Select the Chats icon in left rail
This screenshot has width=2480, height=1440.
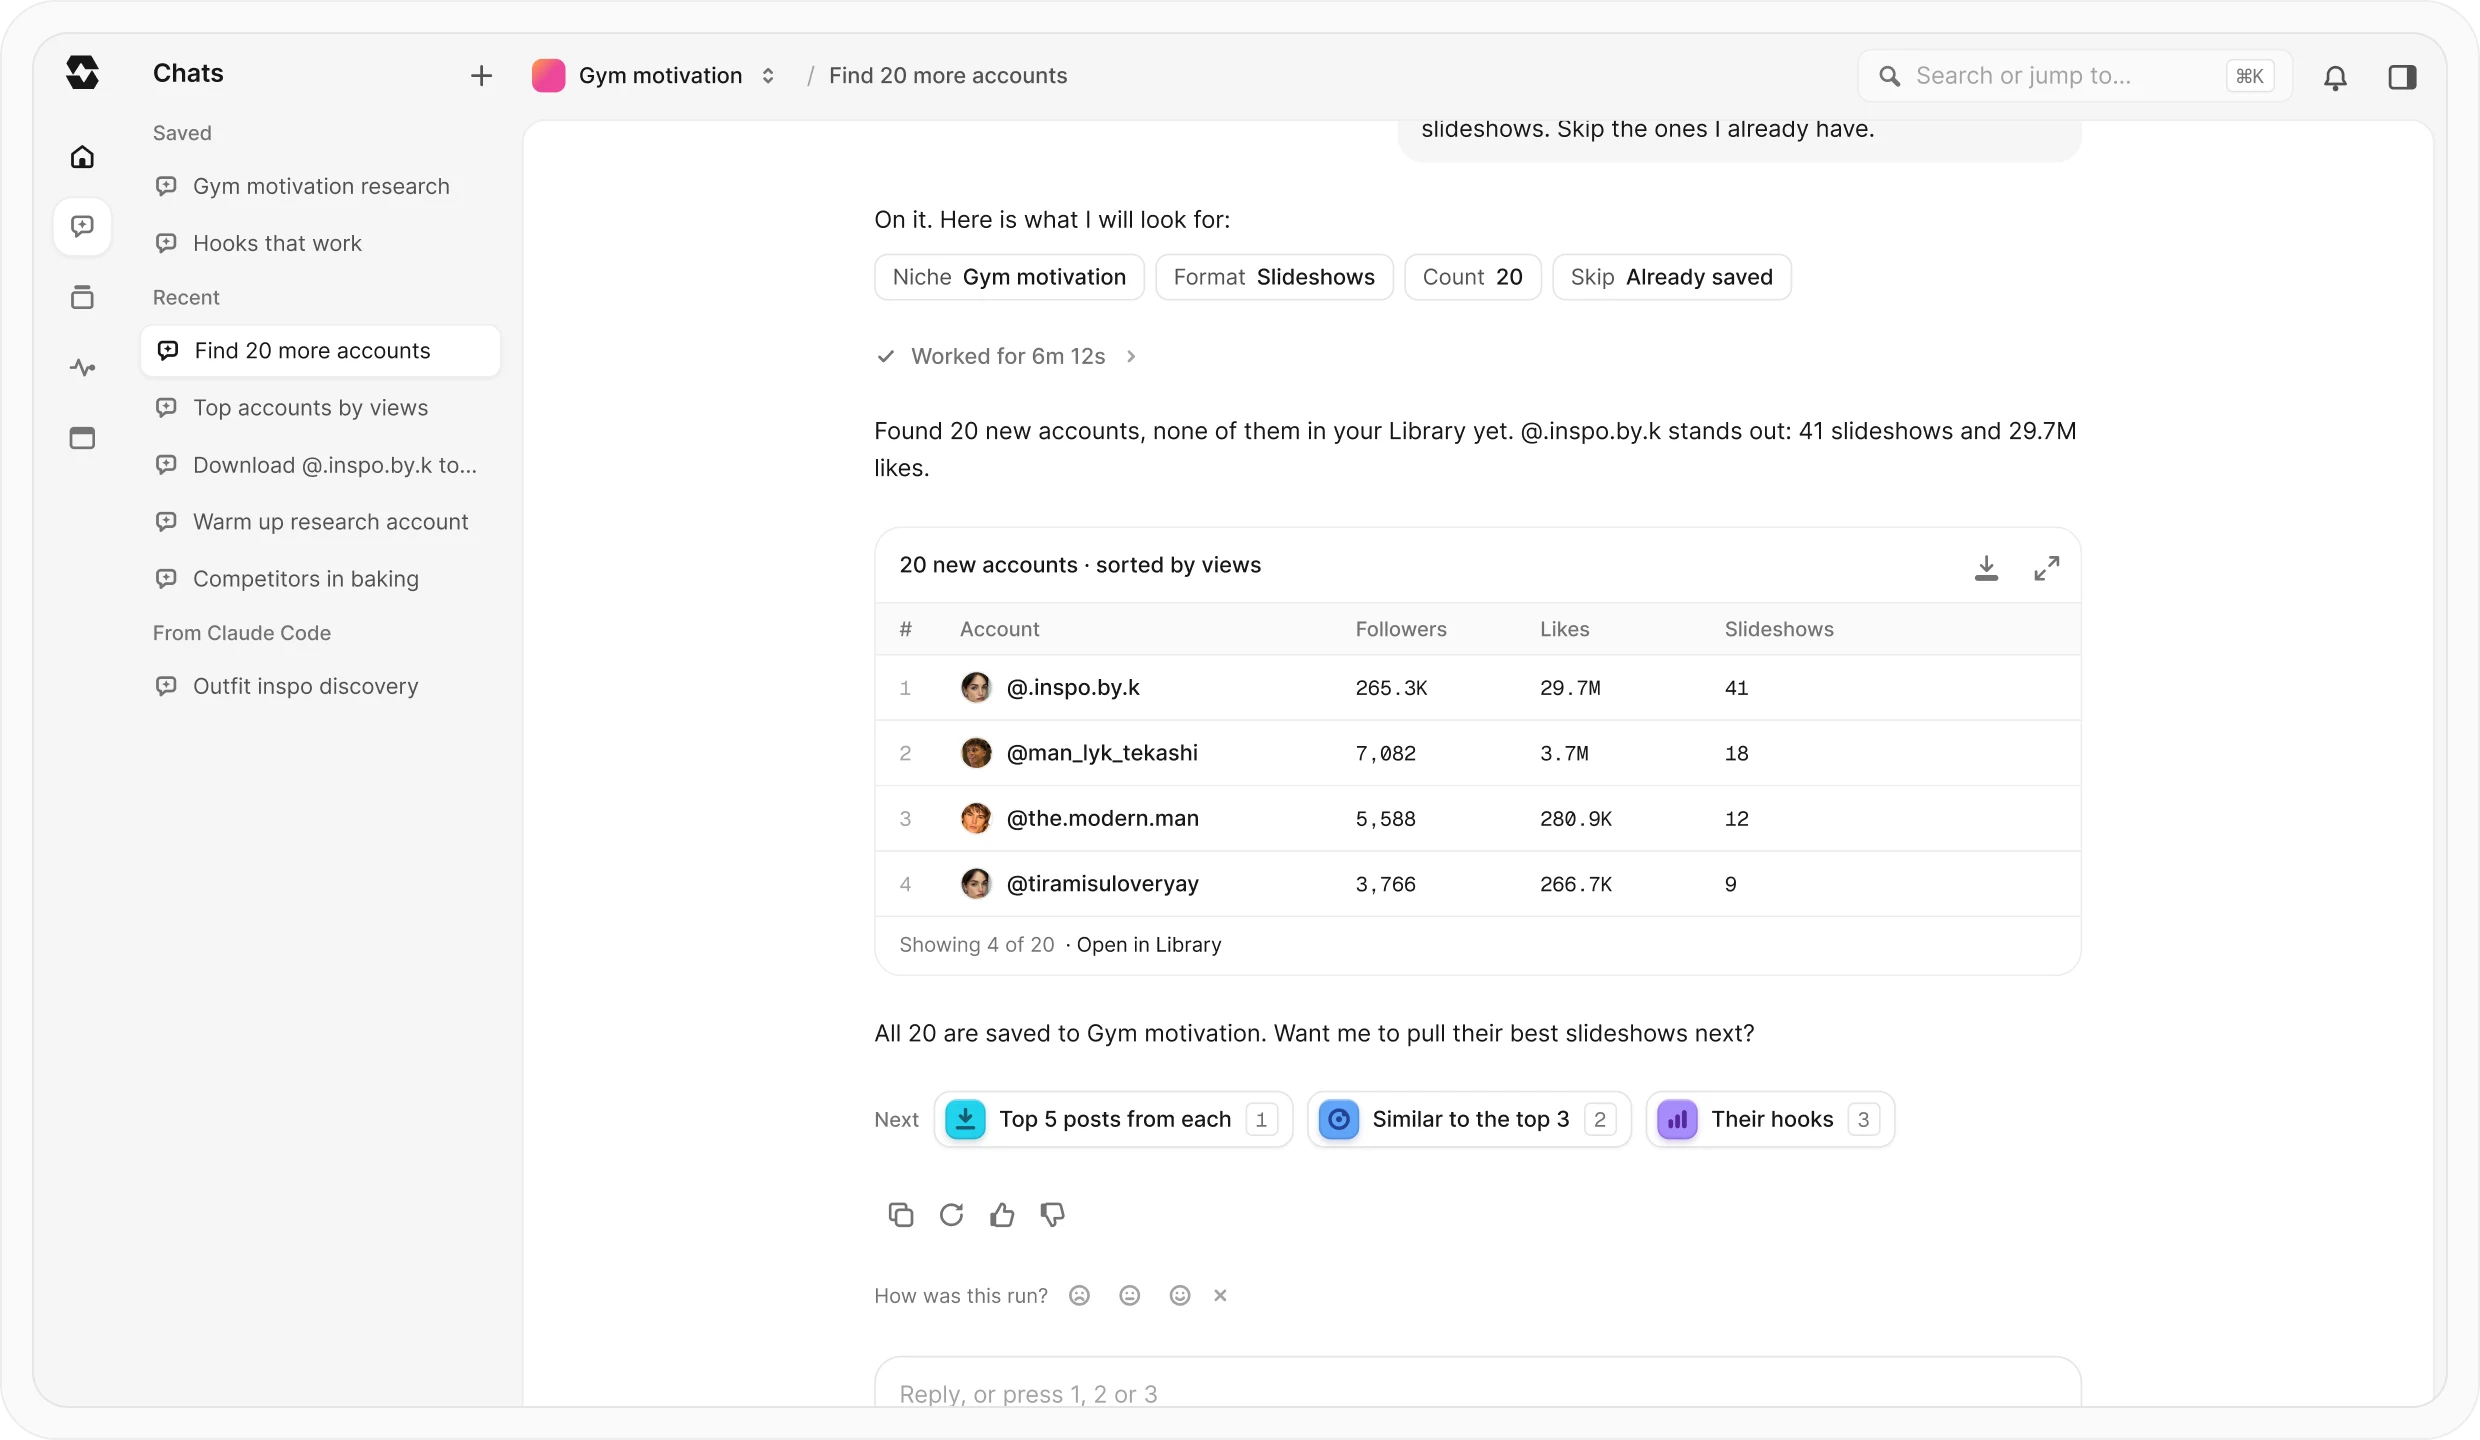point(82,227)
